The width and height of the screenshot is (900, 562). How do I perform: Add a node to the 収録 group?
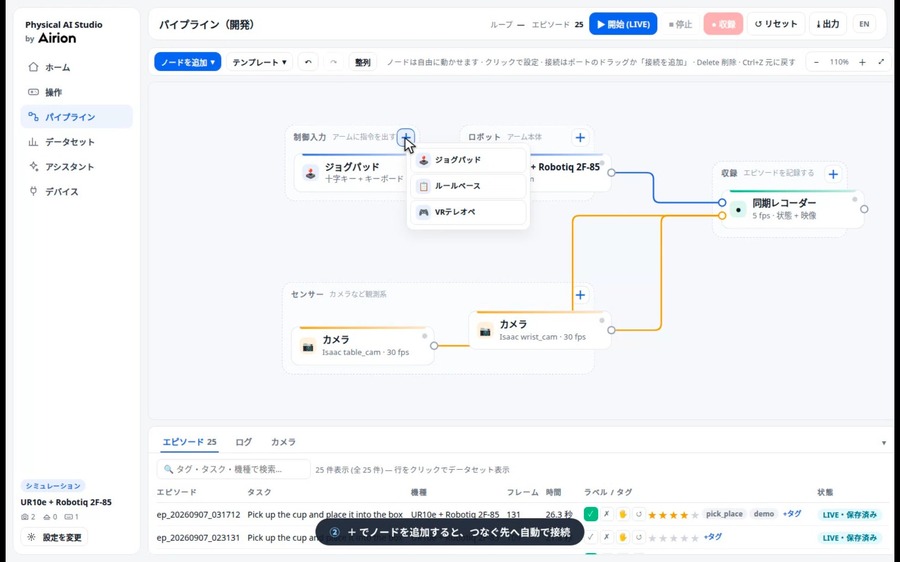pyautogui.click(x=833, y=174)
